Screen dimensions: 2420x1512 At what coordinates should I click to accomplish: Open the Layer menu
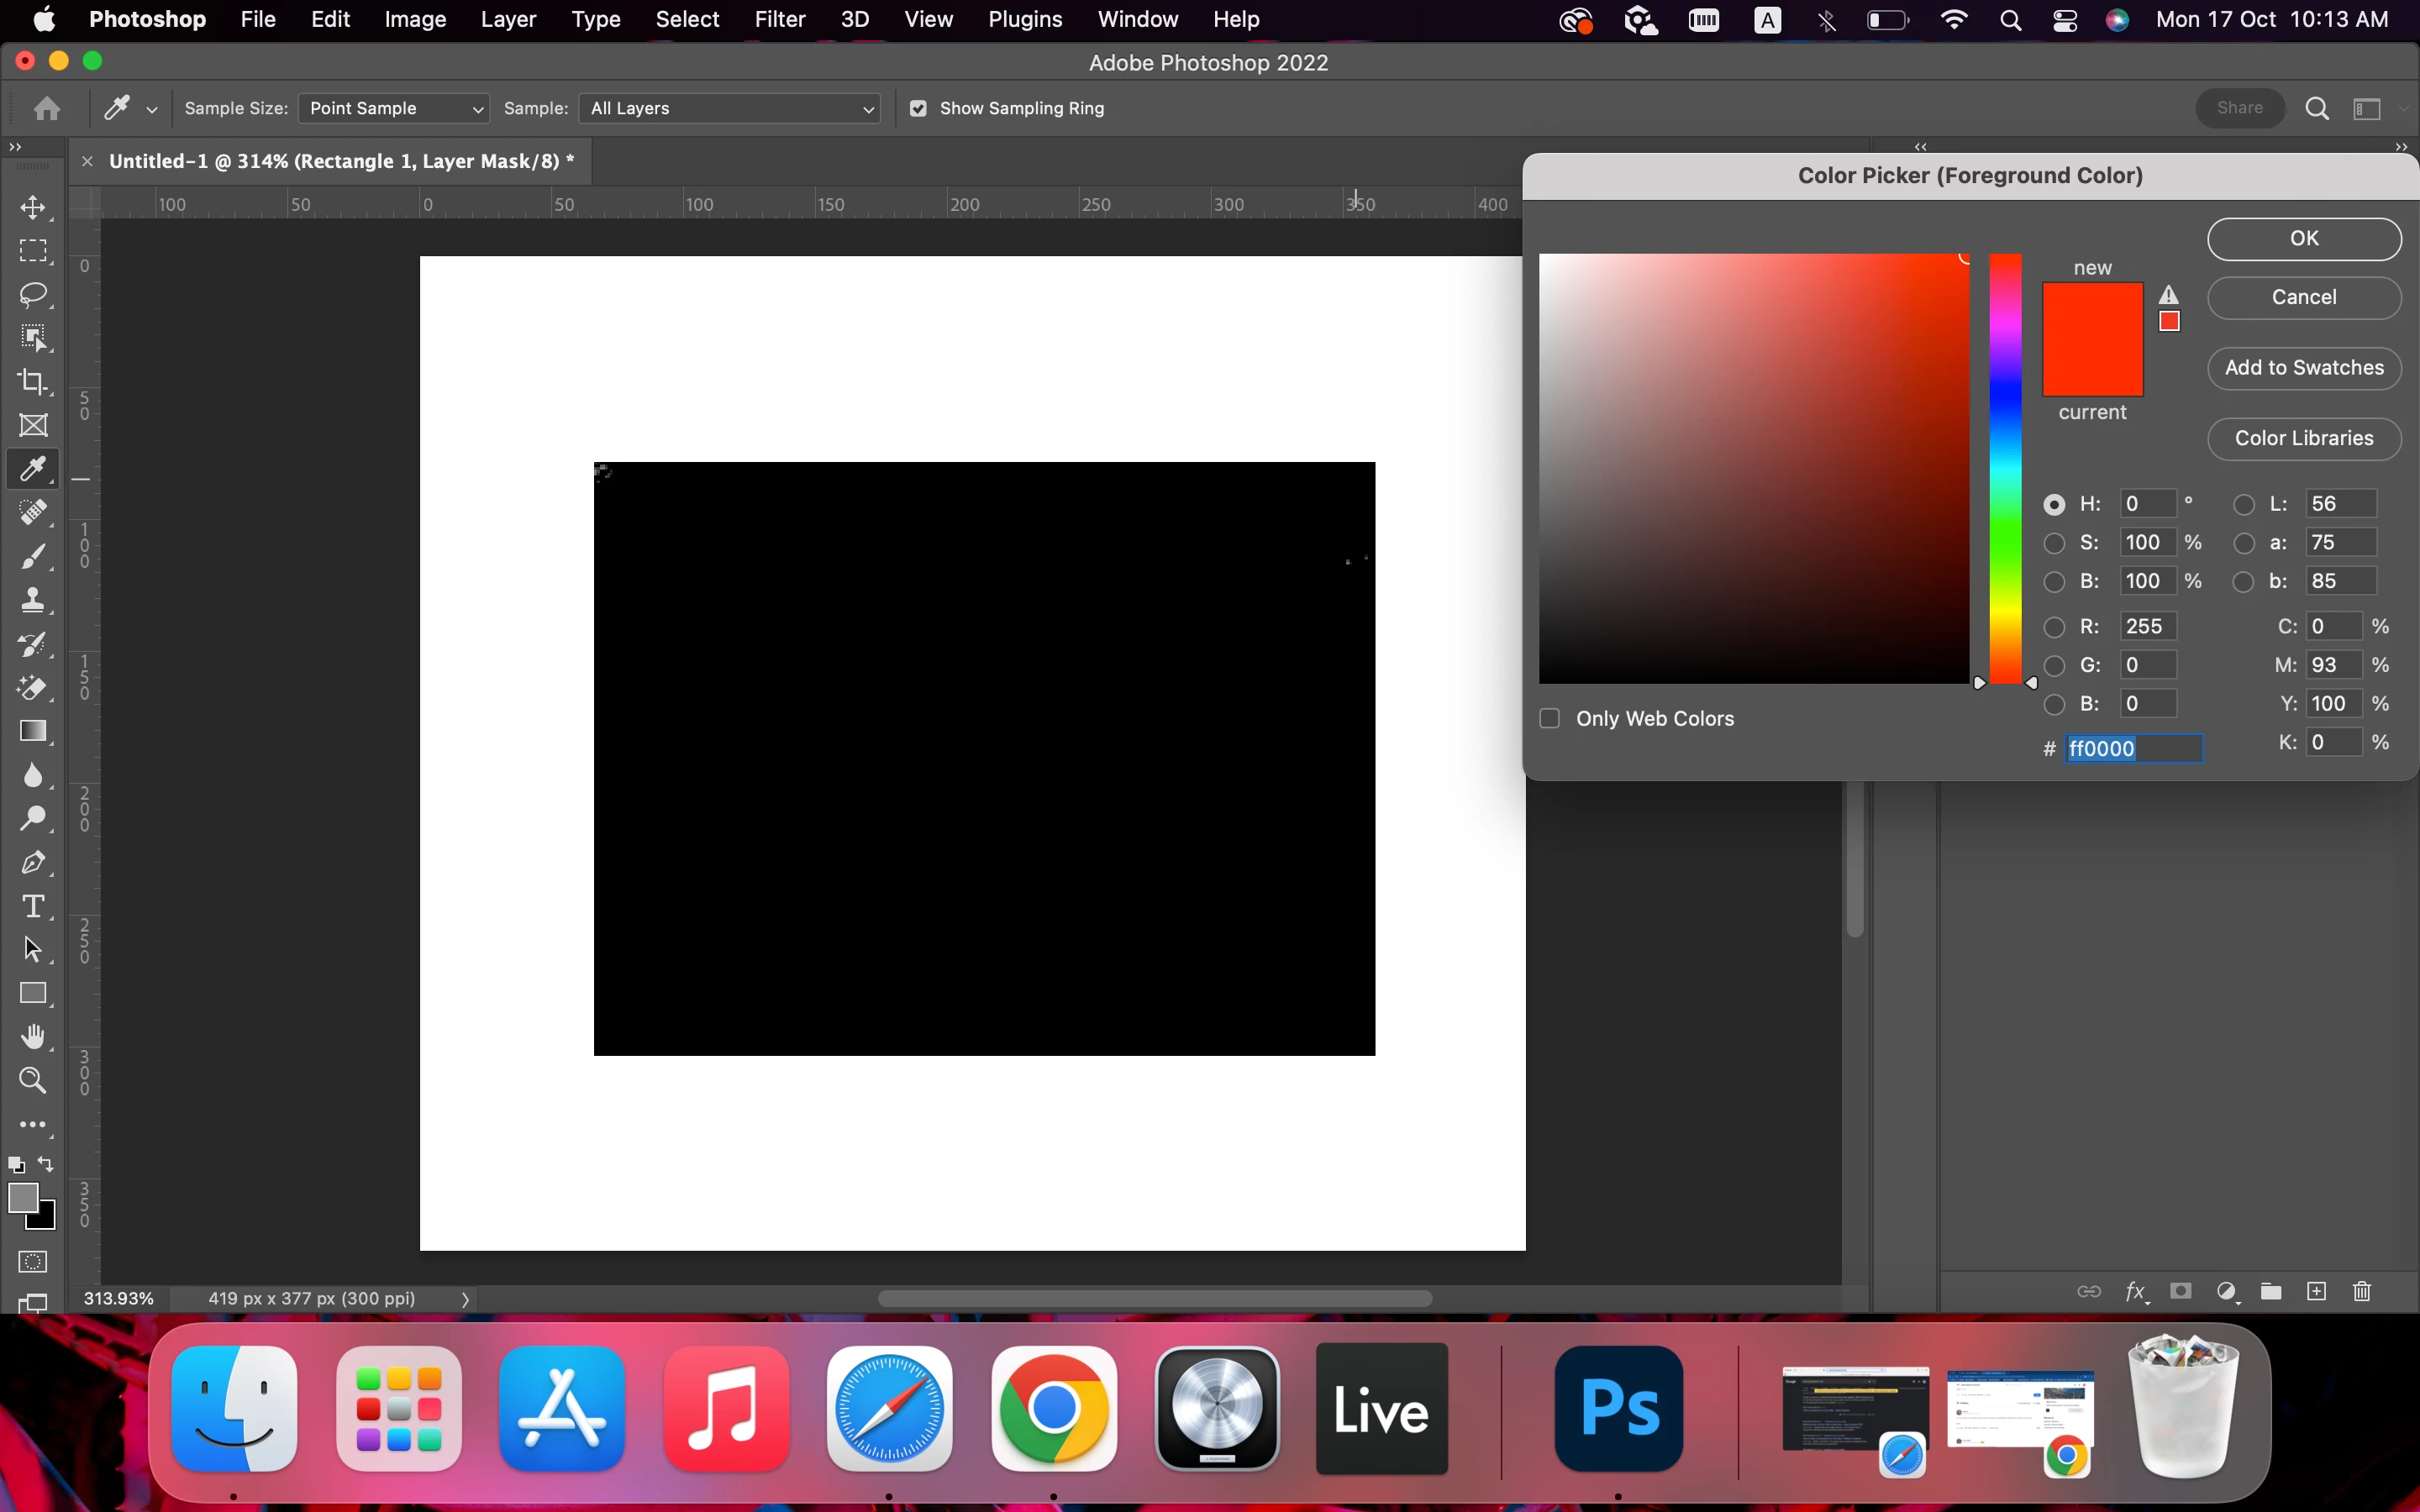508,20
